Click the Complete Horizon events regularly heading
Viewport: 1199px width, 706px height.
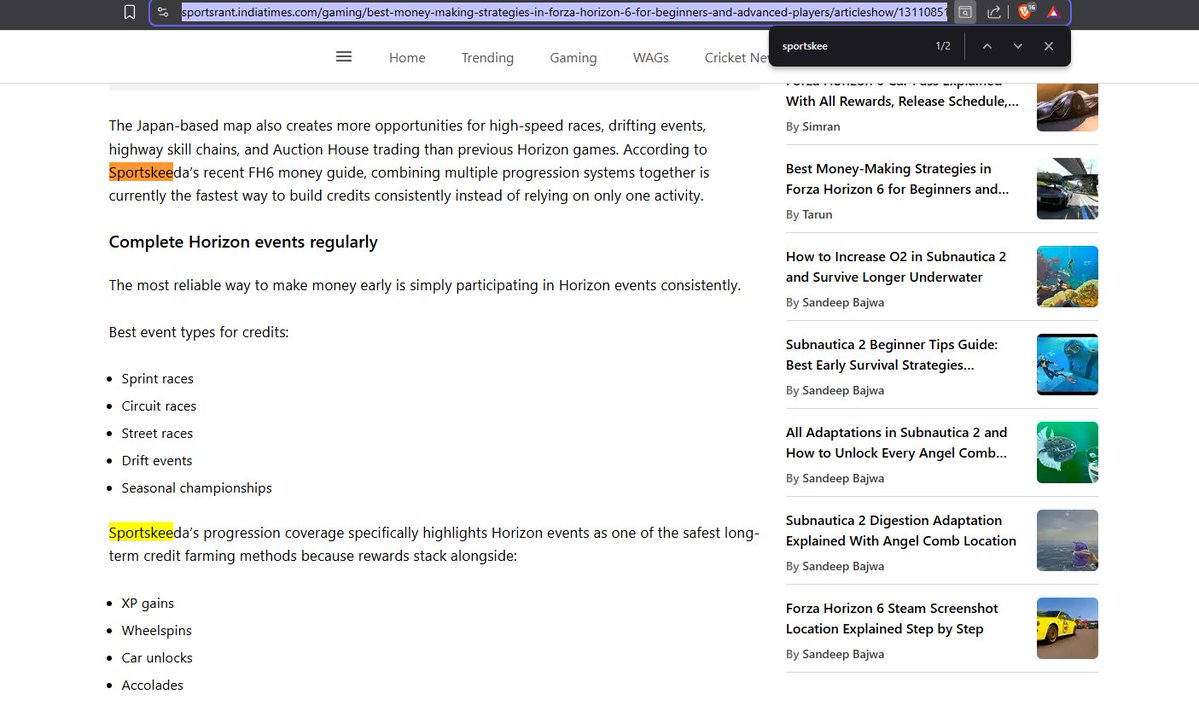coord(243,242)
